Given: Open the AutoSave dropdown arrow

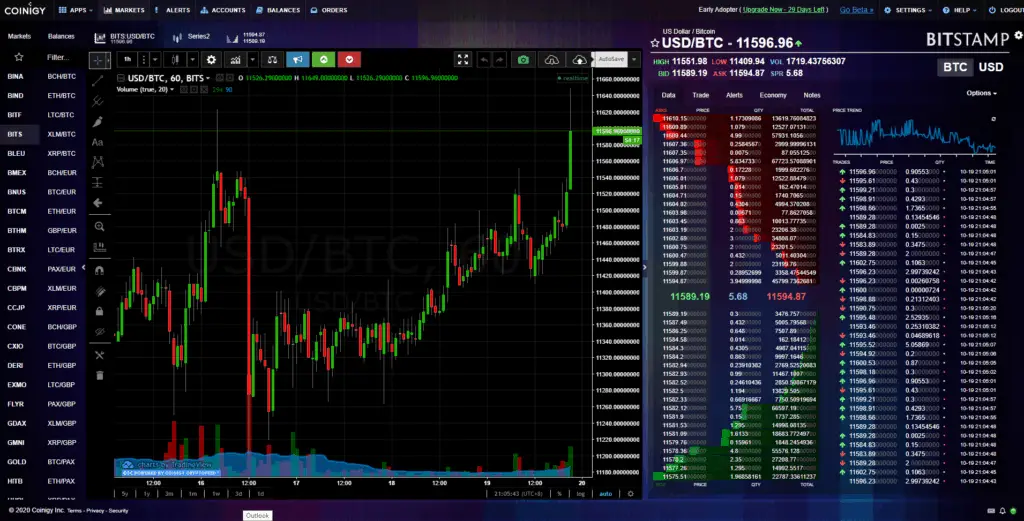Looking at the screenshot, I should coord(633,59).
